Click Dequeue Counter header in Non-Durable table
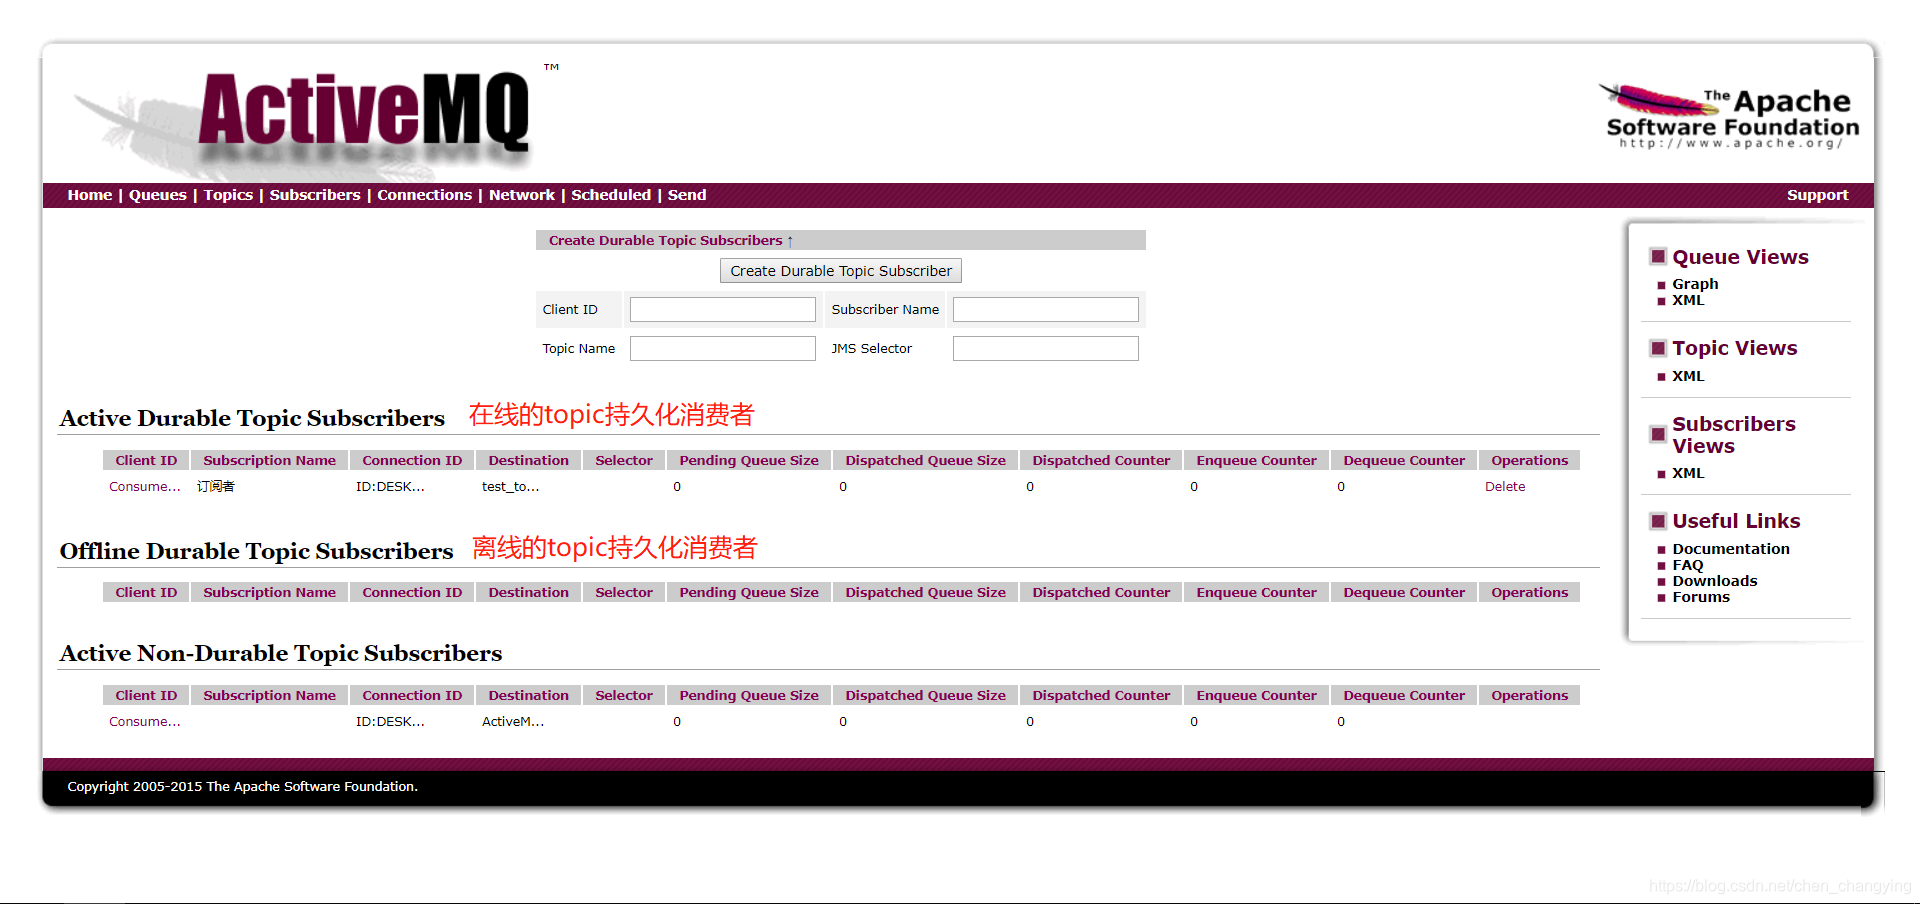Image resolution: width=1920 pixels, height=904 pixels. pos(1404,695)
